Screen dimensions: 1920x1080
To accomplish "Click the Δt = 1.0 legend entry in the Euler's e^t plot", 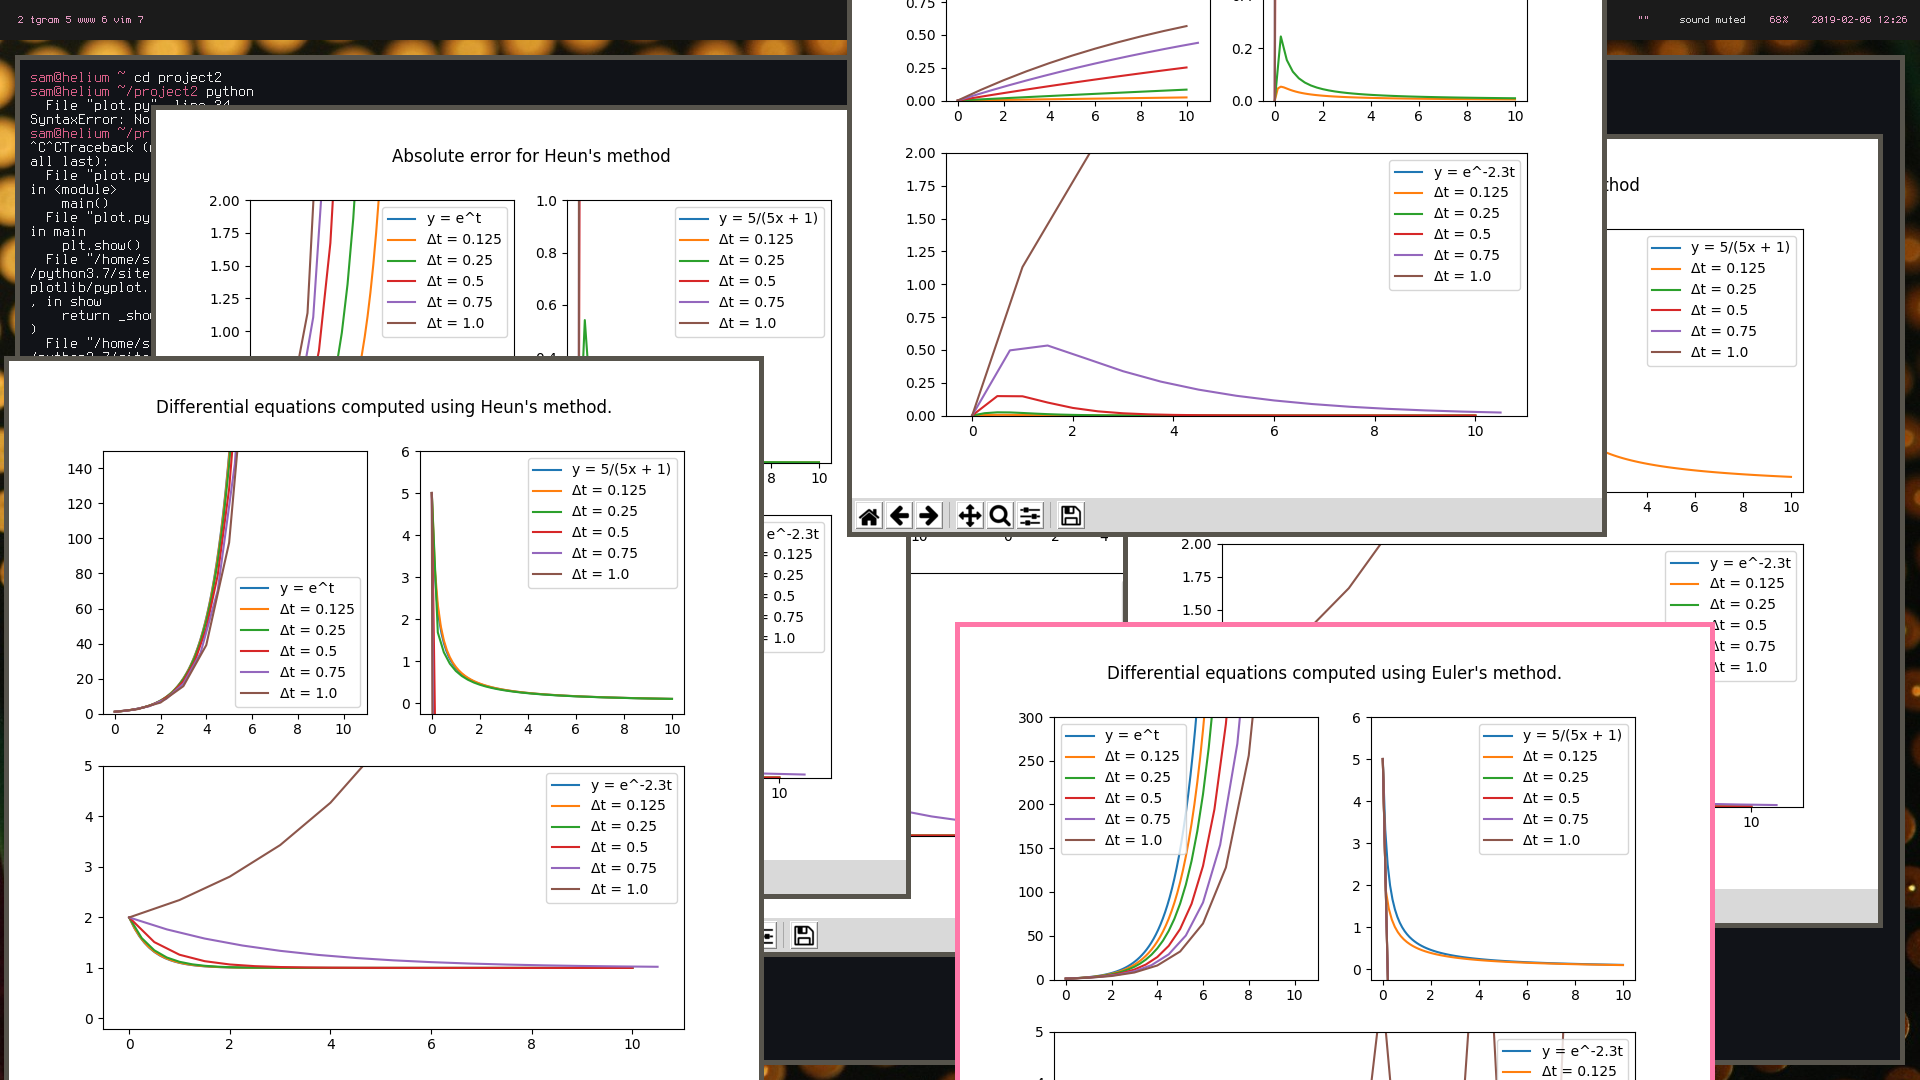I will (1132, 840).
